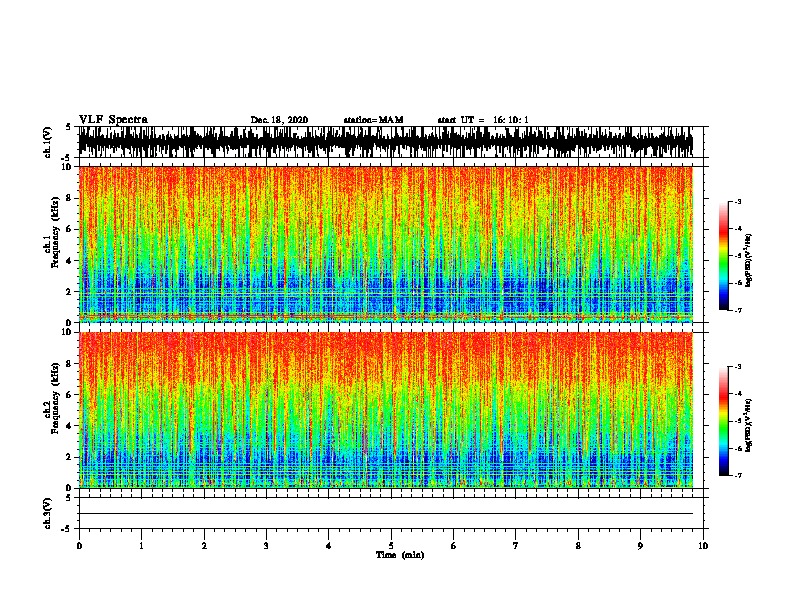Click the '-5' tick of the ch.1(V) waveform axis
Viewport: 792px width, 612px height.
pyautogui.click(x=66, y=158)
